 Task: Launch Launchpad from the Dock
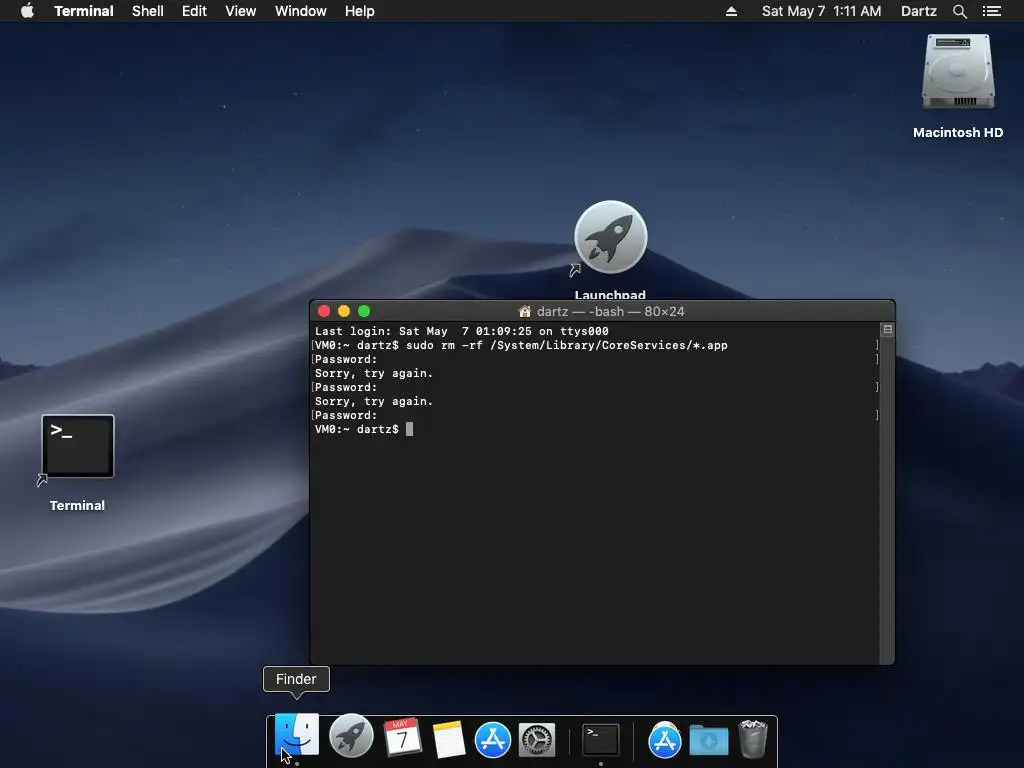pos(351,736)
